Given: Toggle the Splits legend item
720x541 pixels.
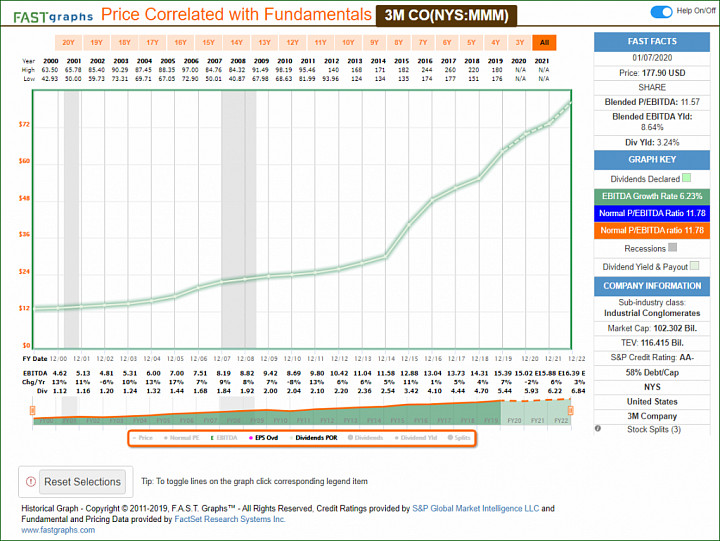Looking at the screenshot, I should [x=459, y=438].
